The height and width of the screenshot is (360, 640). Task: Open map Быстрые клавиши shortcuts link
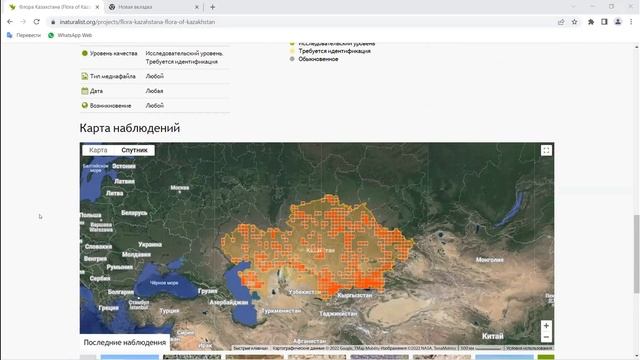[251, 348]
